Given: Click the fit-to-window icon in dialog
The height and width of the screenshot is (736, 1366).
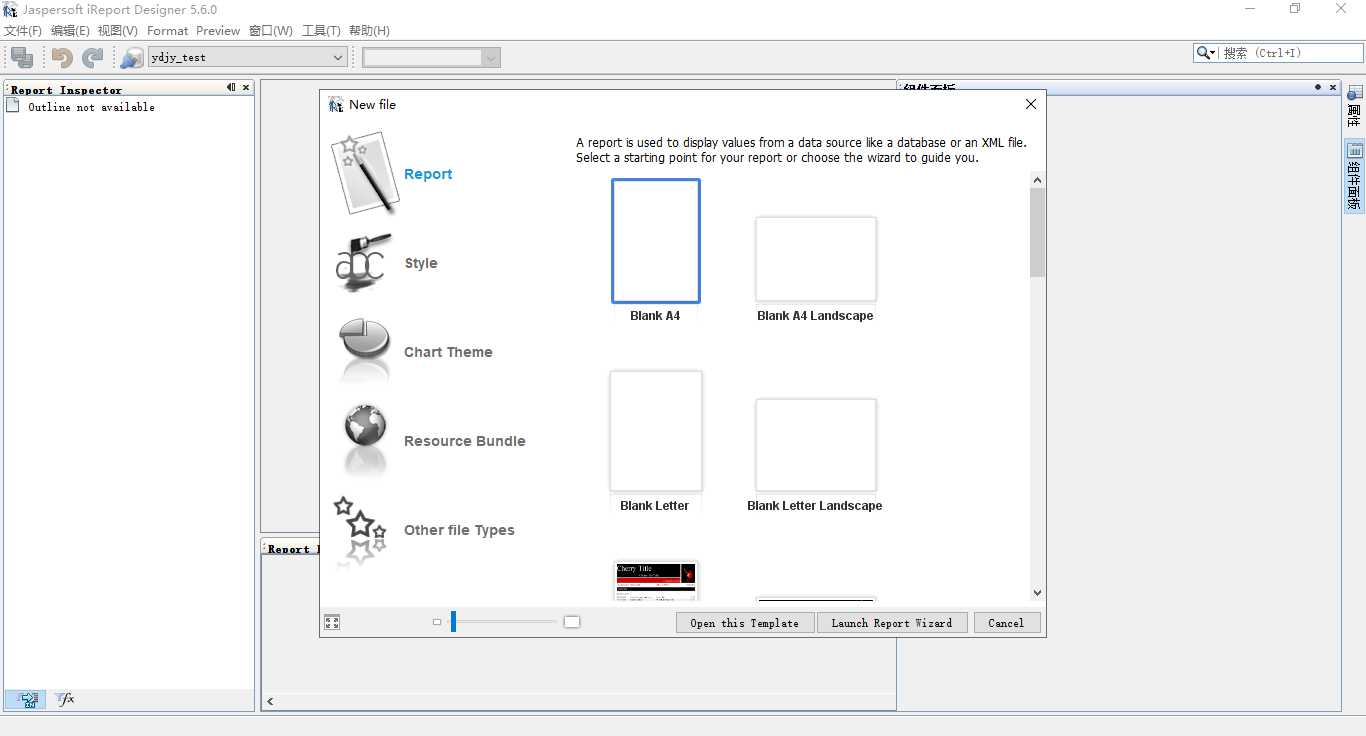Looking at the screenshot, I should pyautogui.click(x=332, y=622).
